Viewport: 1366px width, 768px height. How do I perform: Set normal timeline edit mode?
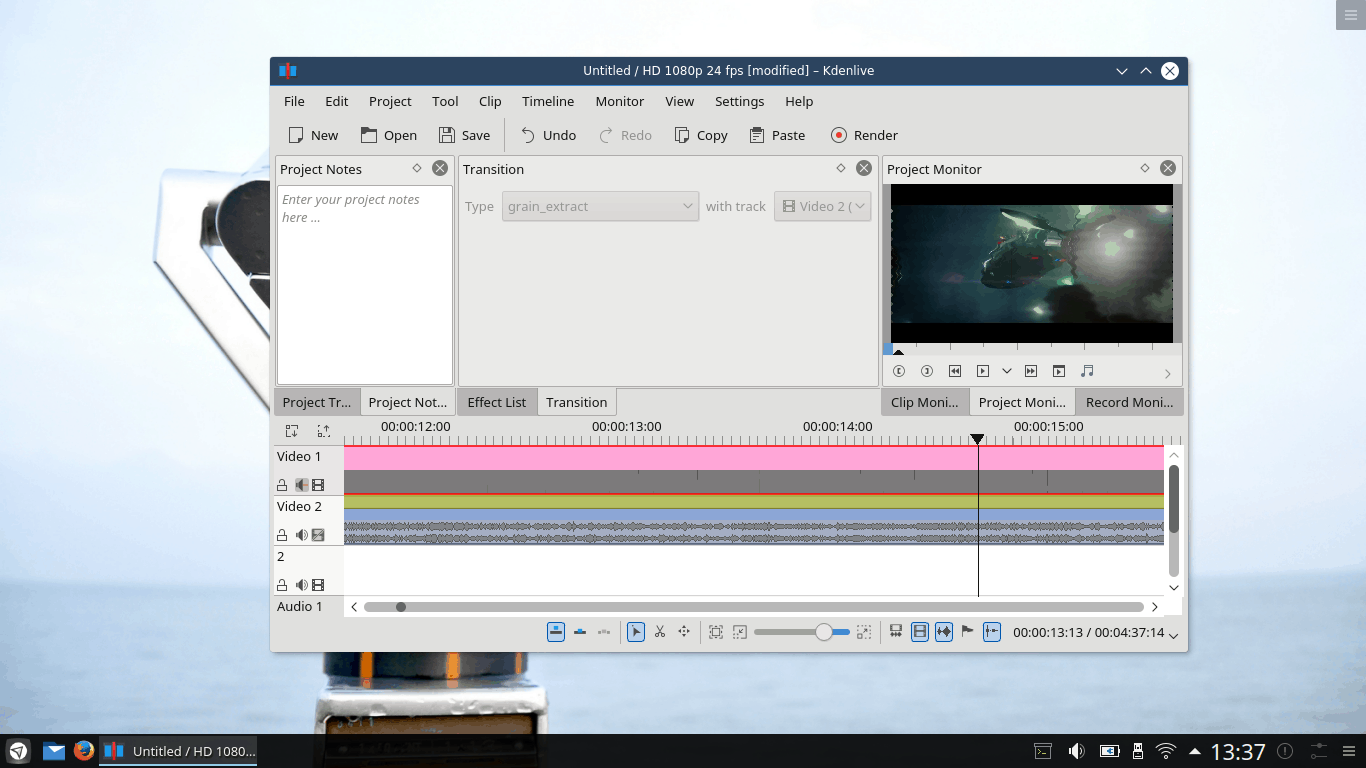pos(556,632)
